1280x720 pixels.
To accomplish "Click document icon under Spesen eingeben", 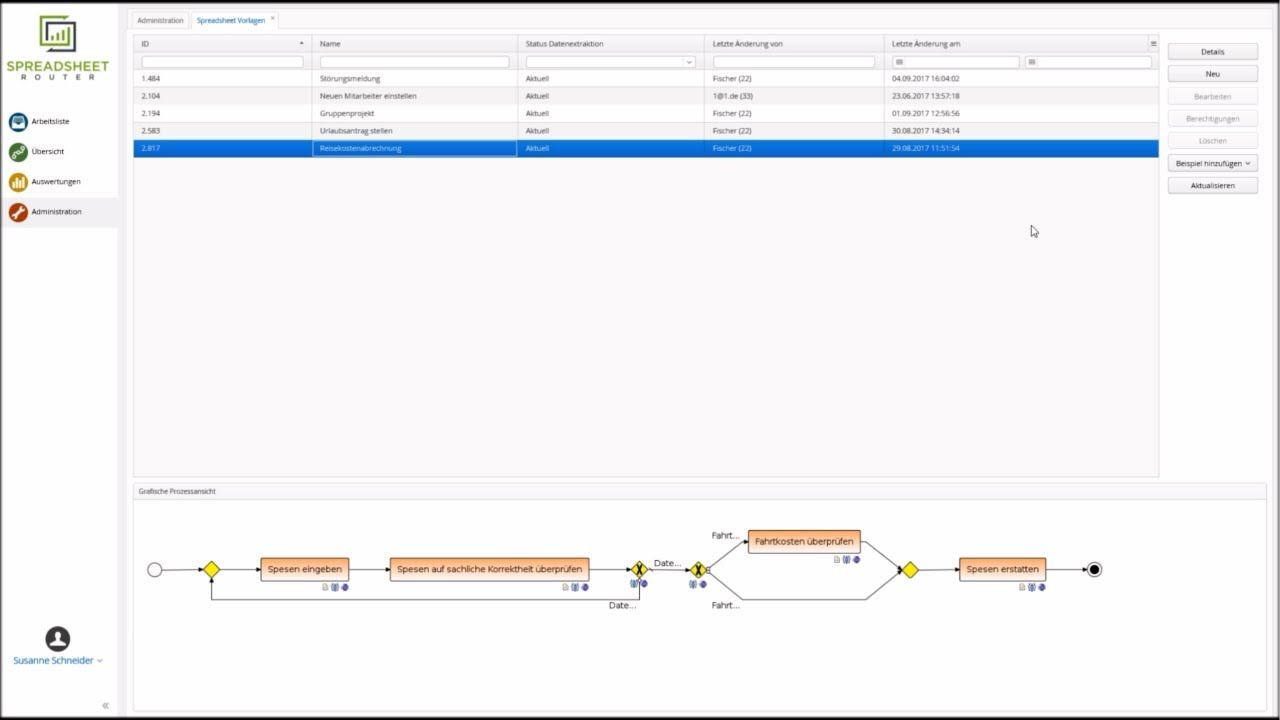I will click(325, 587).
